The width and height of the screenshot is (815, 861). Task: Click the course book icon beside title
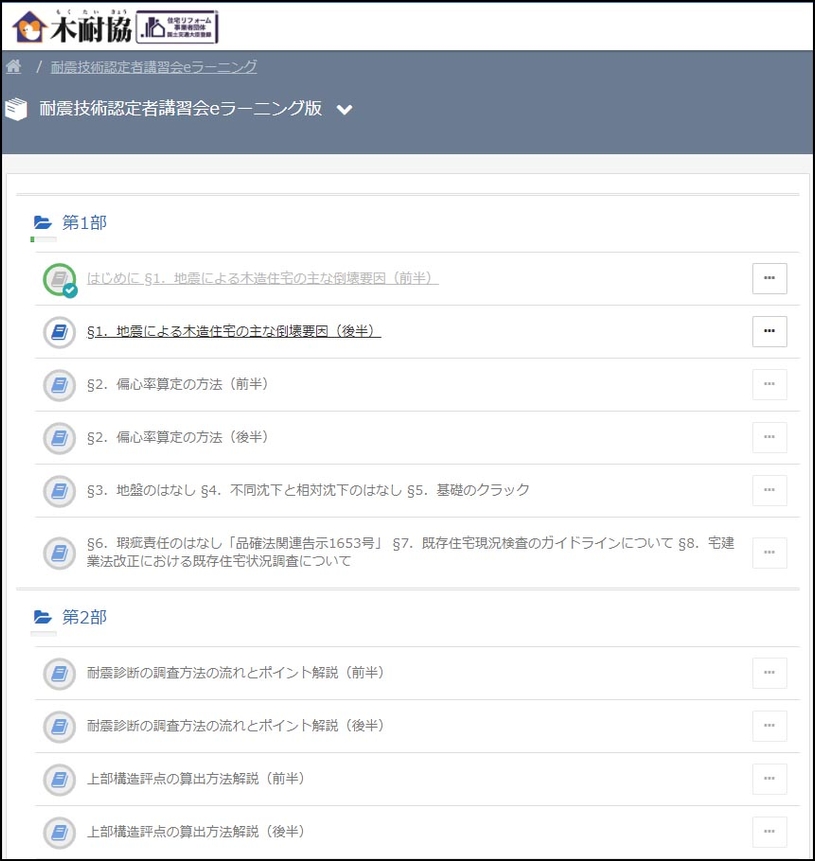click(16, 109)
